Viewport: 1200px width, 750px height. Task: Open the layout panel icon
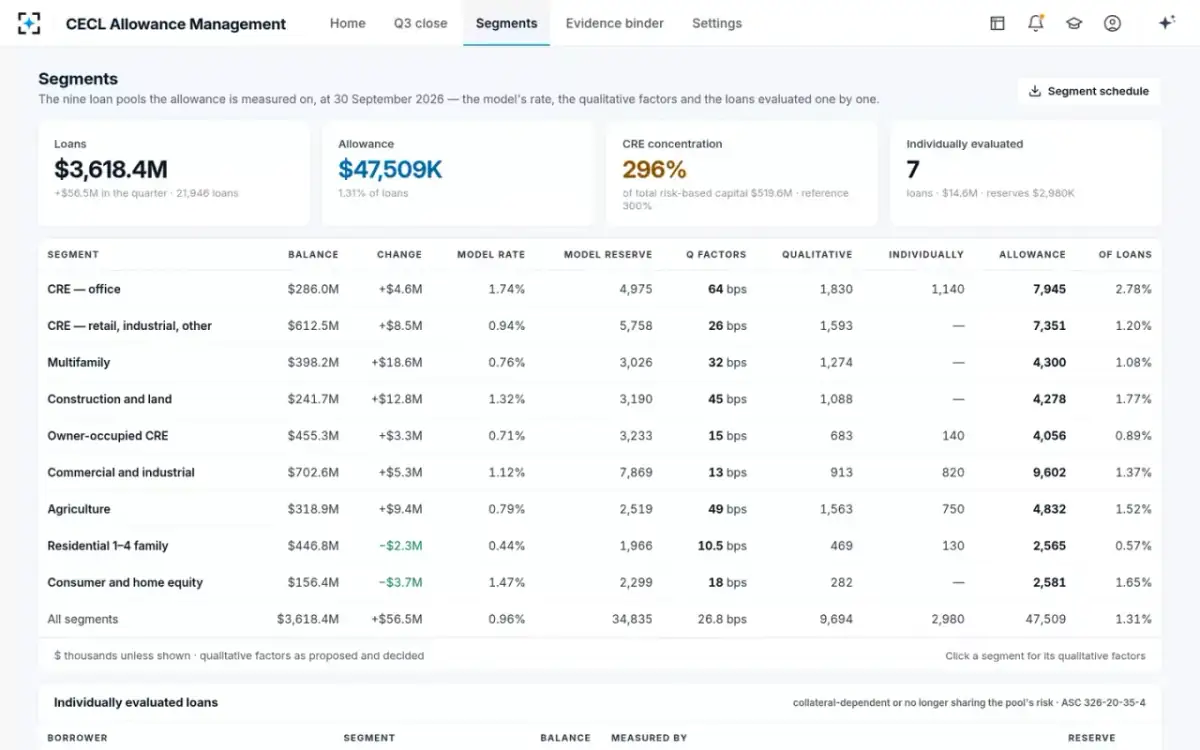pyautogui.click(x=997, y=23)
